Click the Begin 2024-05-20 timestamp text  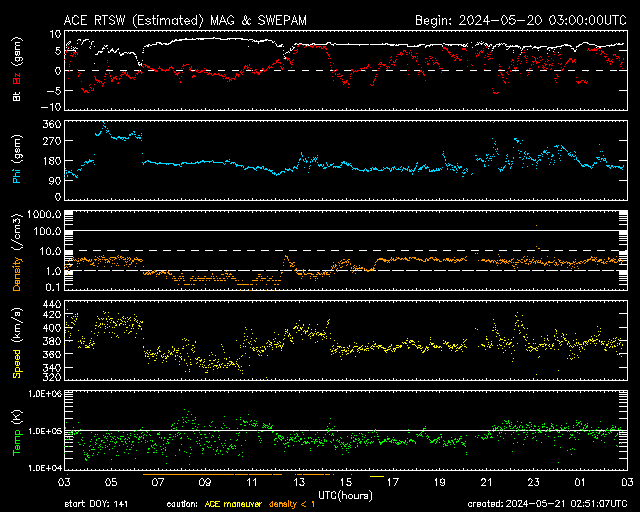coord(519,20)
